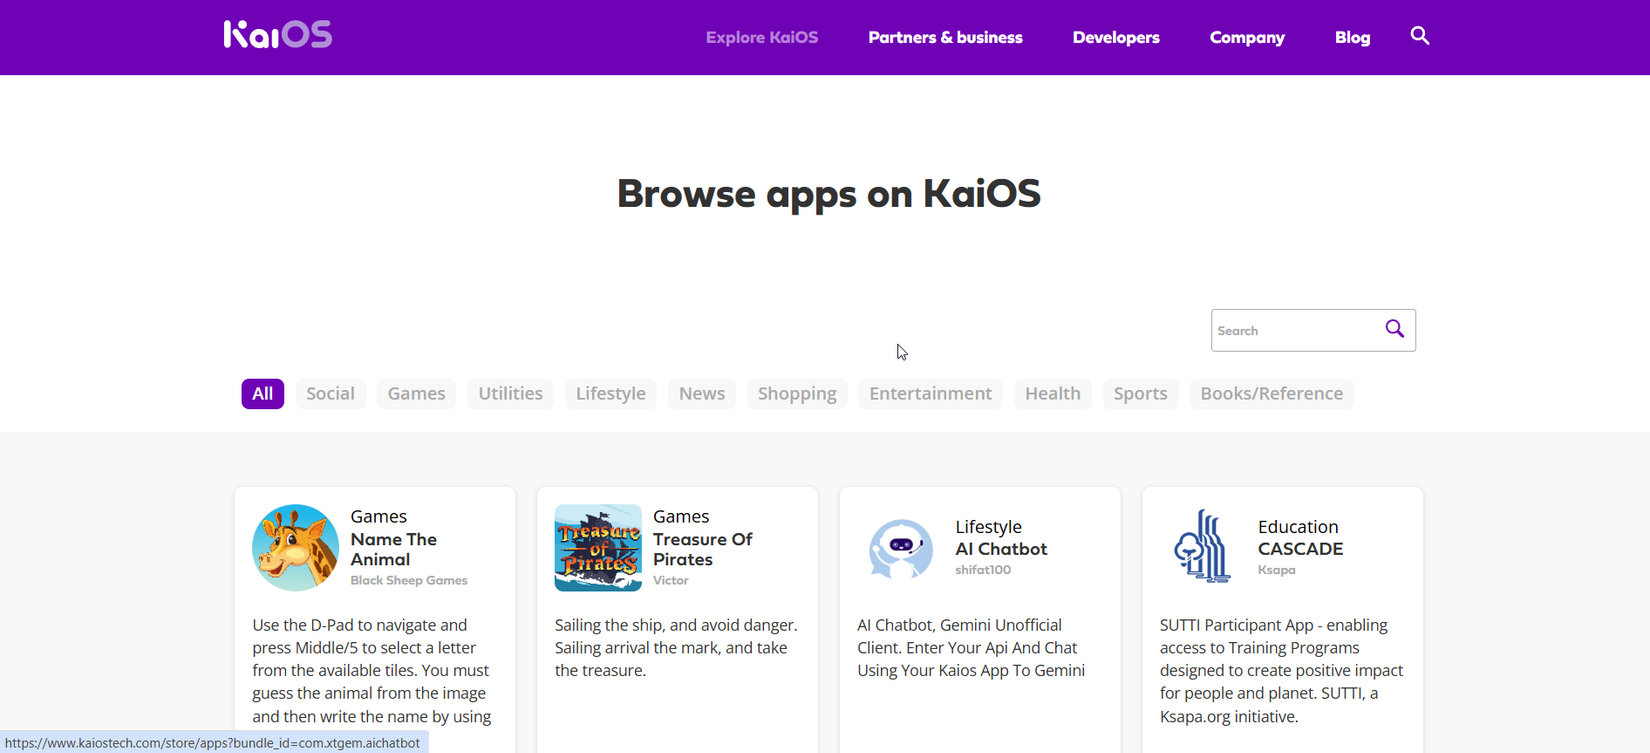Select the All category filter
Image resolution: width=1650 pixels, height=753 pixels.
click(x=263, y=393)
